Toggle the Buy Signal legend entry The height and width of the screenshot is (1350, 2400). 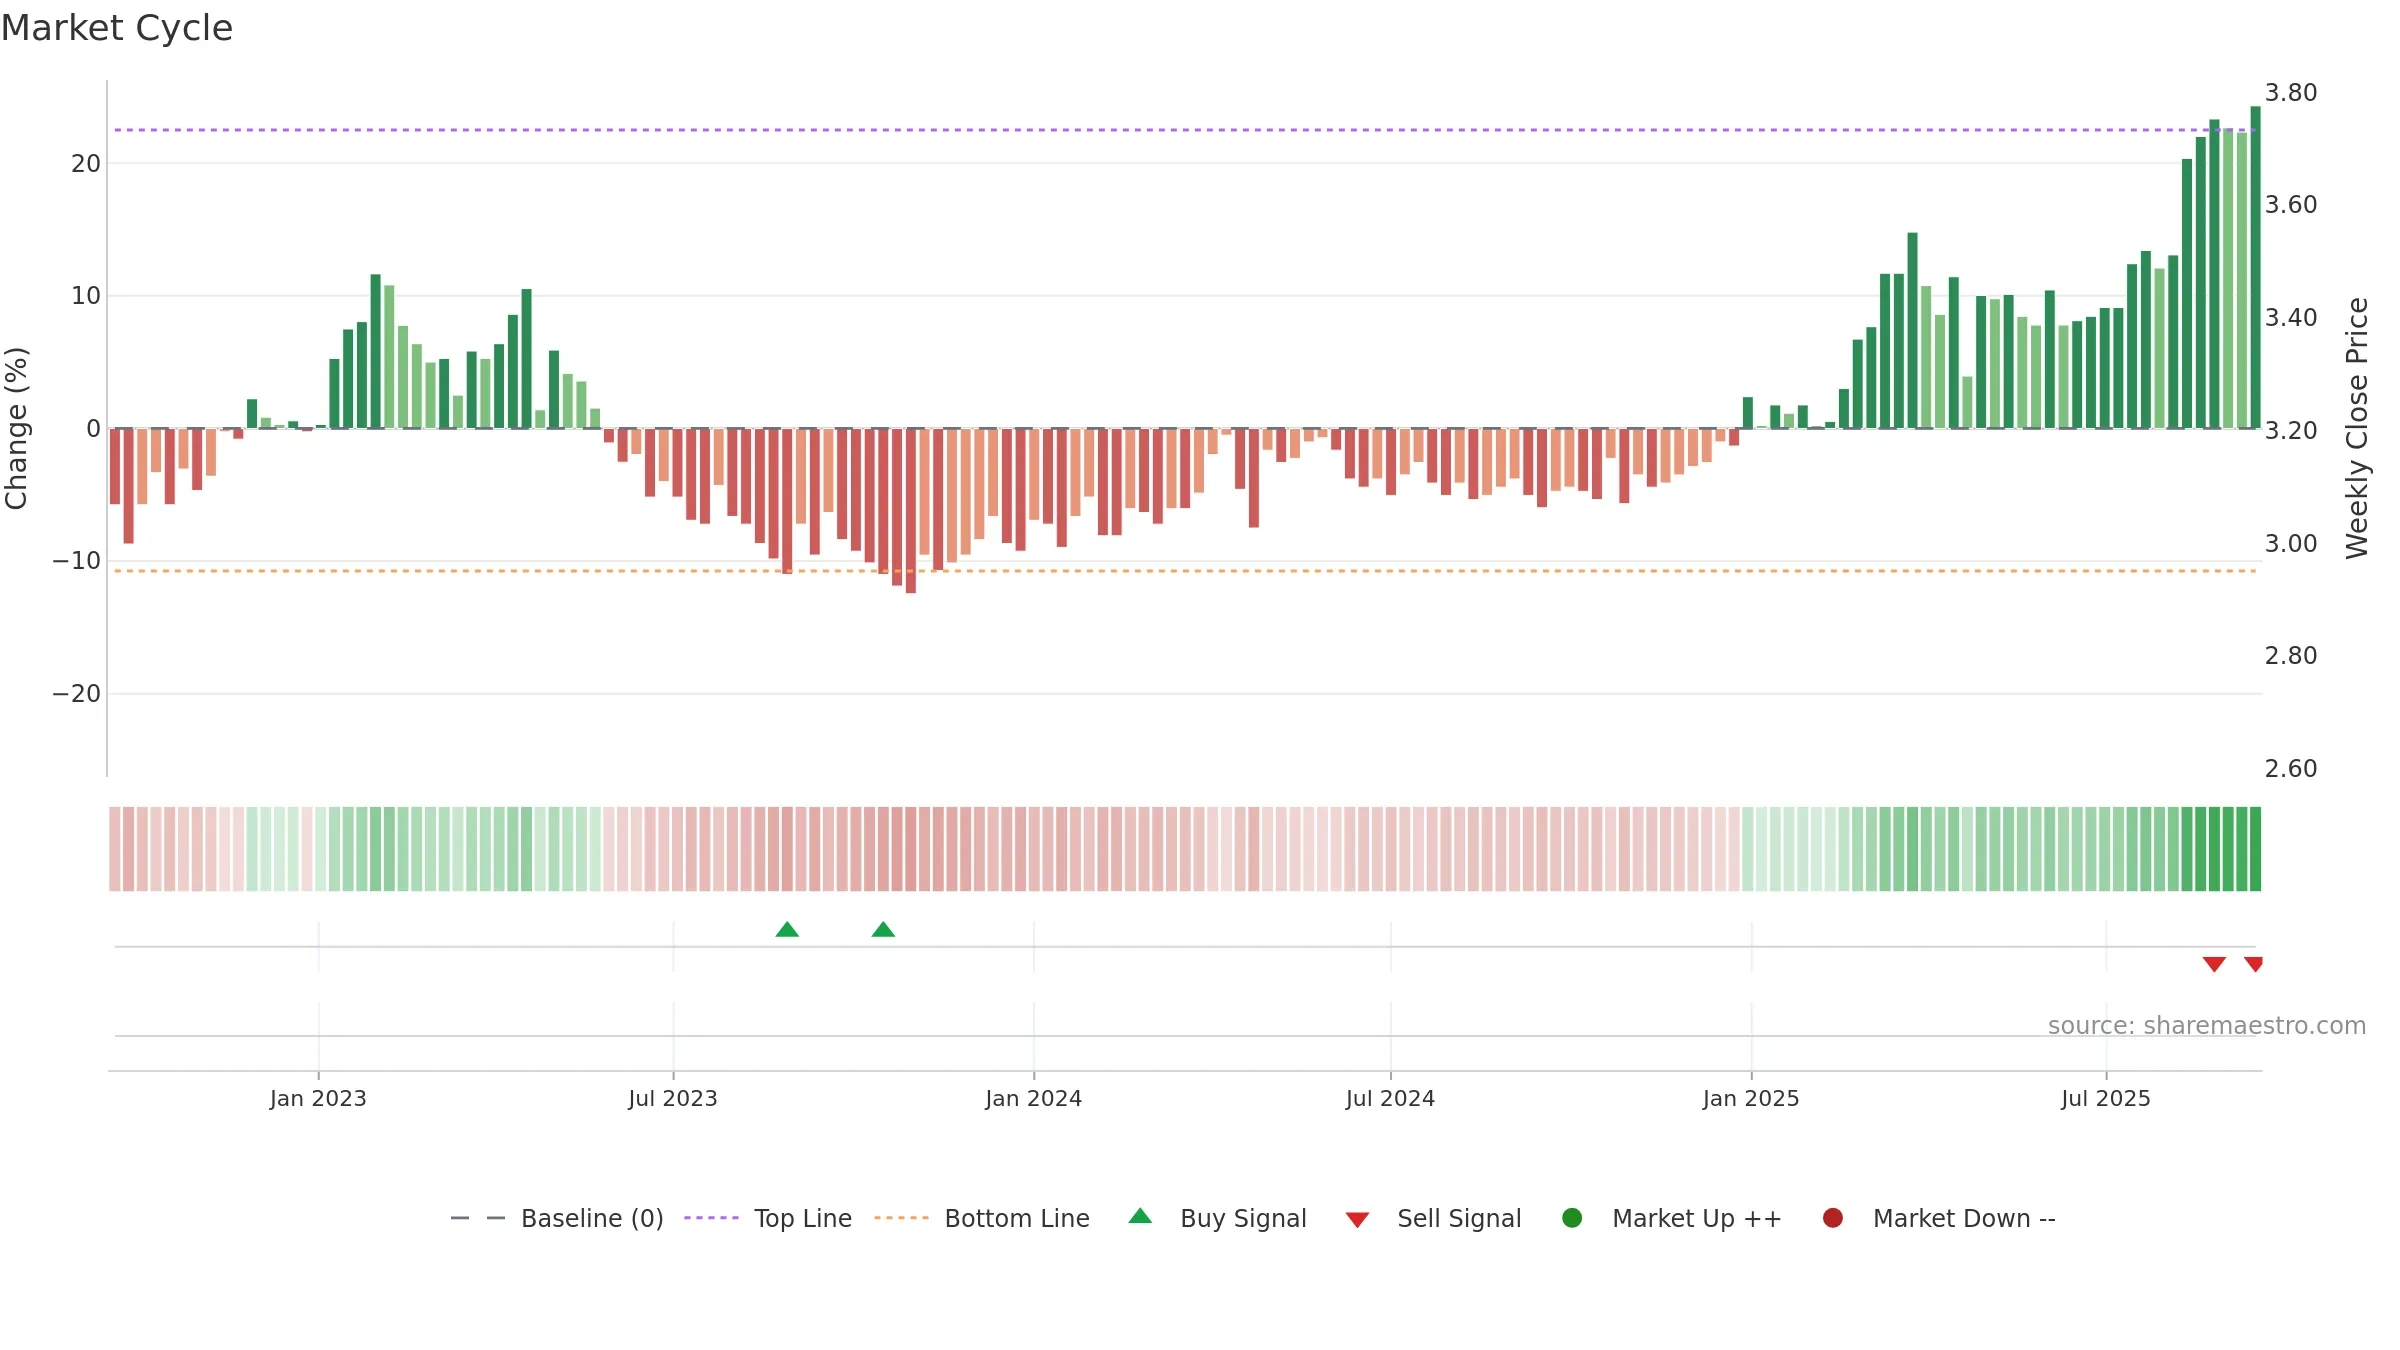tap(1217, 1218)
